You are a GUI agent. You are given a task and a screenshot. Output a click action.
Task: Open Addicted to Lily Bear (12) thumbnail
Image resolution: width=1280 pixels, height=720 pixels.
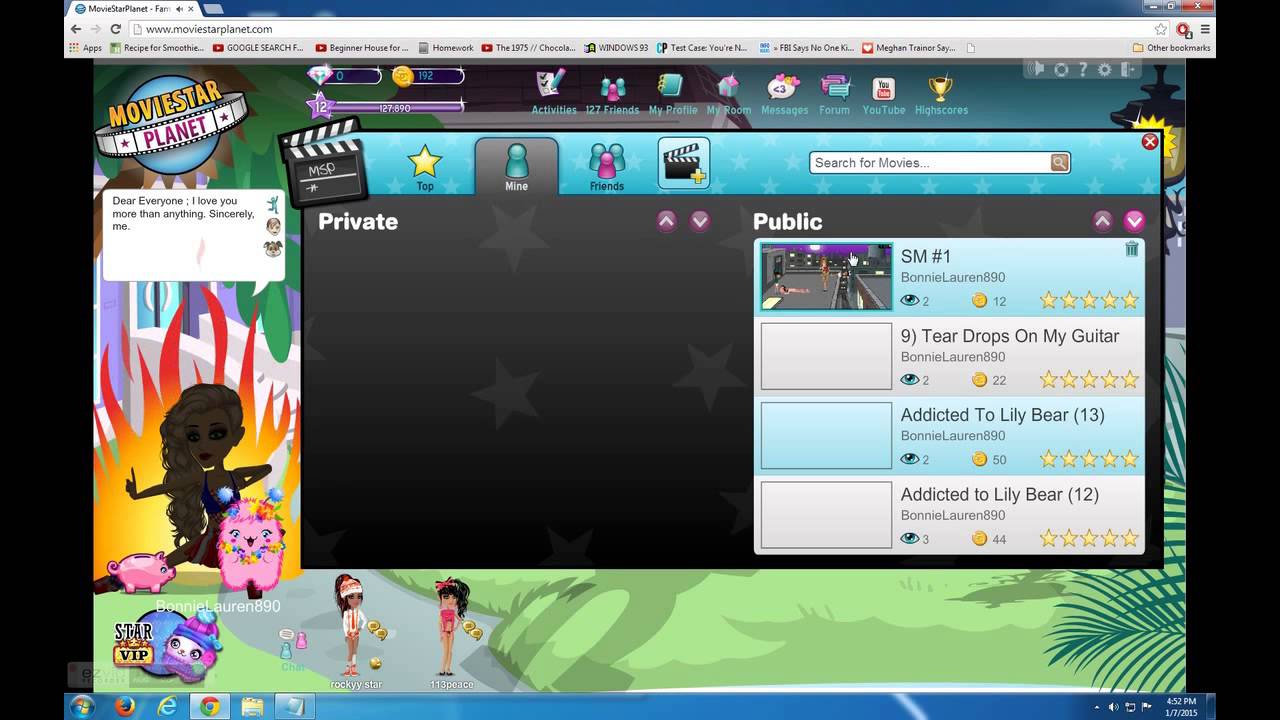(x=826, y=515)
